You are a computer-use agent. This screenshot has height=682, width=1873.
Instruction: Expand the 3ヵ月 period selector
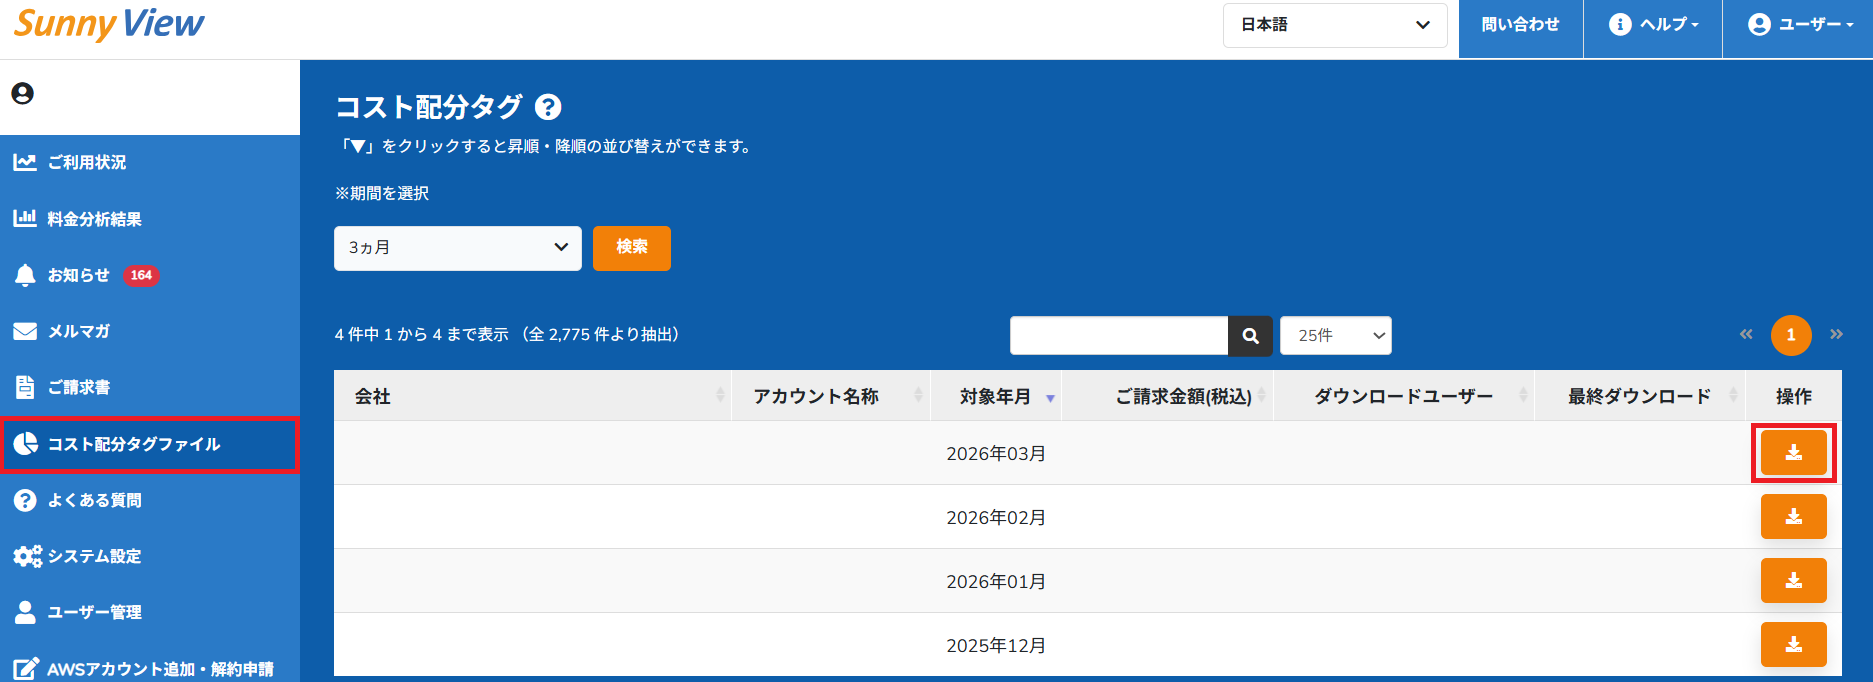point(457,248)
